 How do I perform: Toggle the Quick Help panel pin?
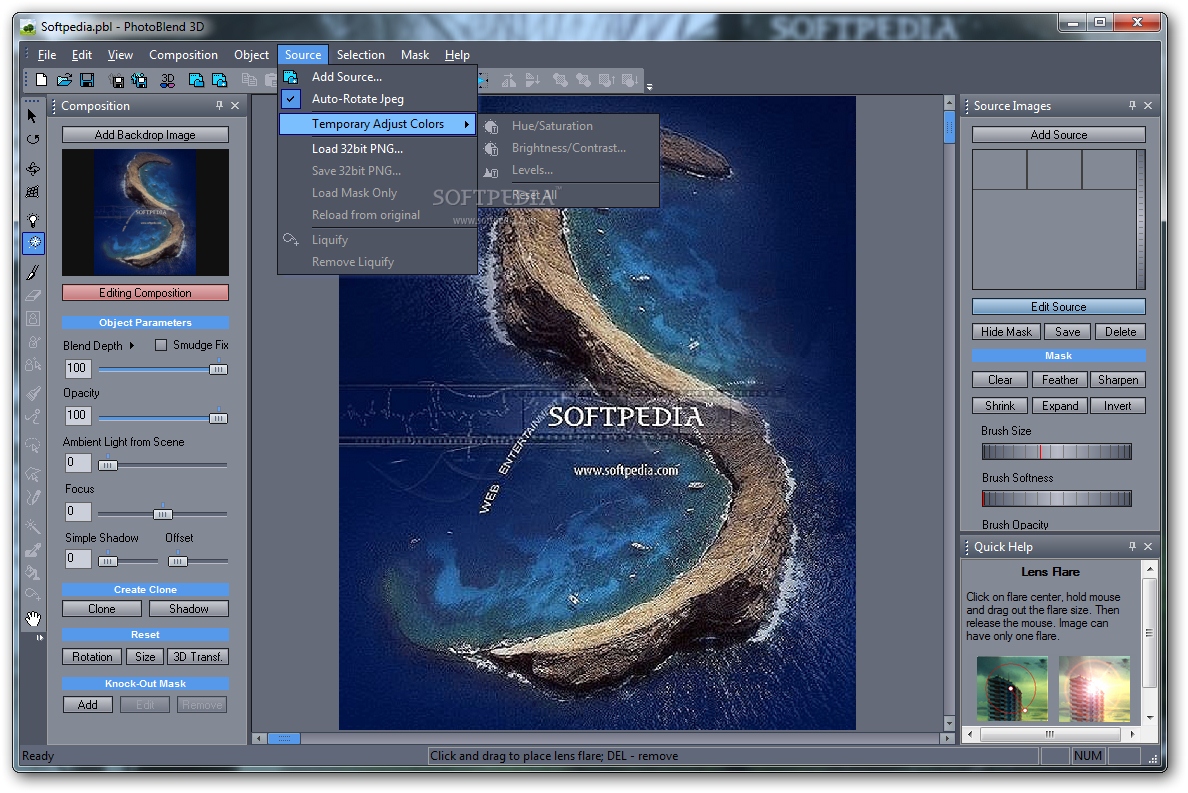(x=1132, y=546)
